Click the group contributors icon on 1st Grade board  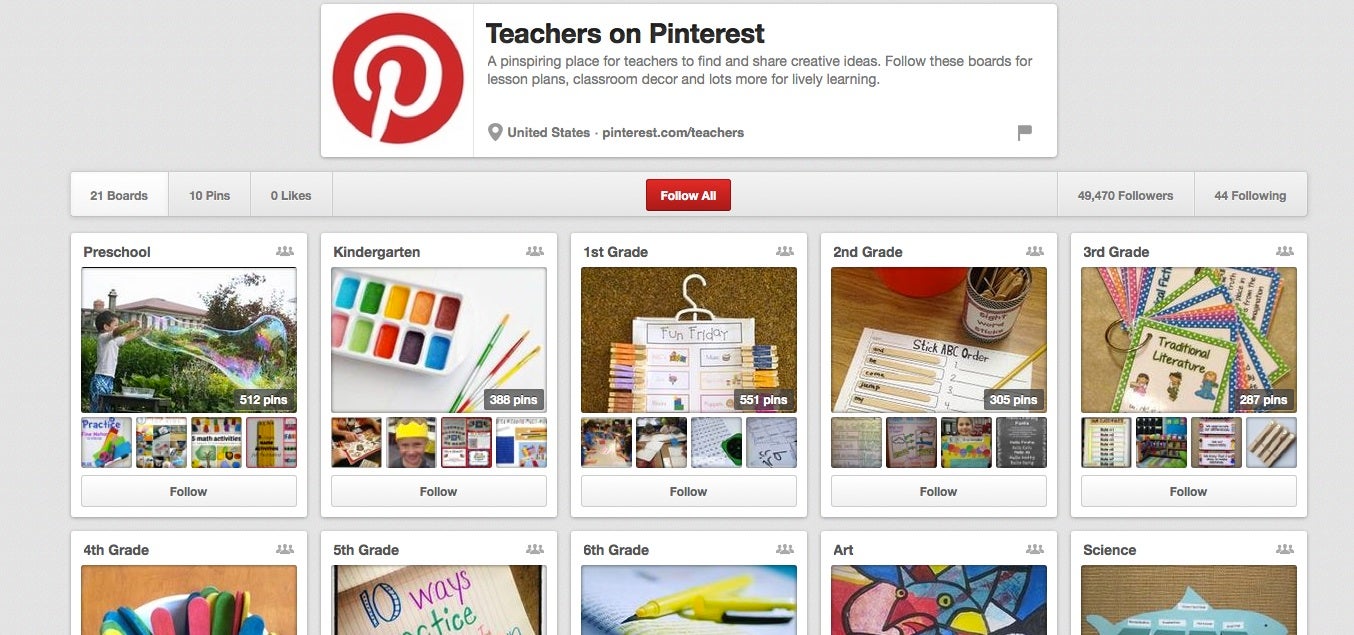point(785,251)
